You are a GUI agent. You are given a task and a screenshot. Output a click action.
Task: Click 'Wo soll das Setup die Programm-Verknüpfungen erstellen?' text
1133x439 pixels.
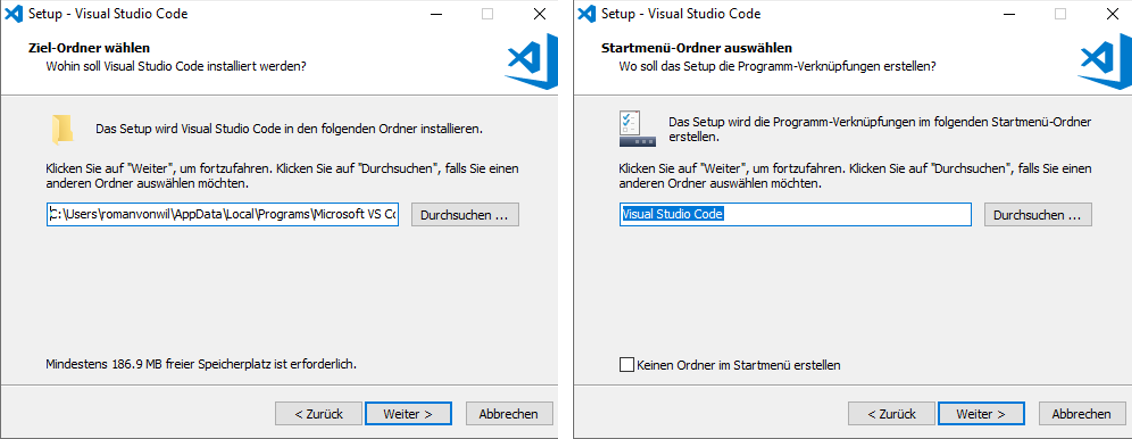(x=778, y=66)
